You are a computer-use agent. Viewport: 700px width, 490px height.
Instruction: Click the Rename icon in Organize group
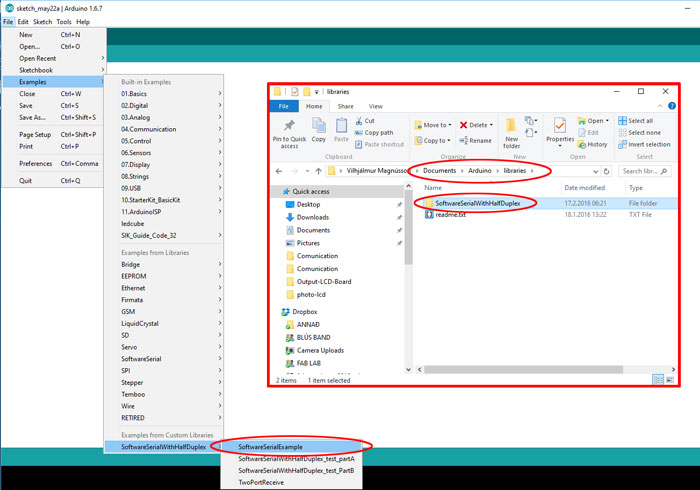(x=463, y=141)
